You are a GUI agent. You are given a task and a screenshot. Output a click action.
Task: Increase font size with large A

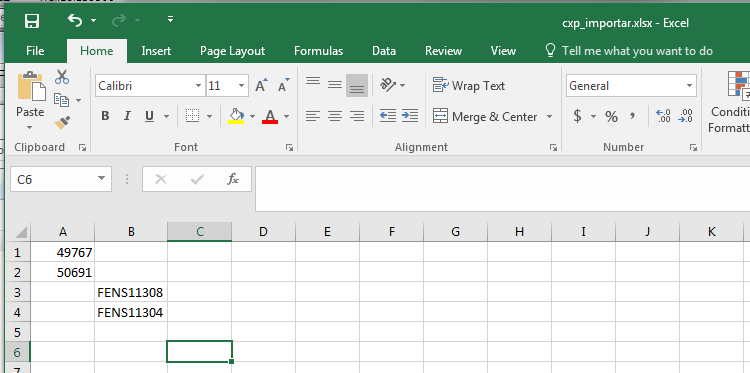261,86
